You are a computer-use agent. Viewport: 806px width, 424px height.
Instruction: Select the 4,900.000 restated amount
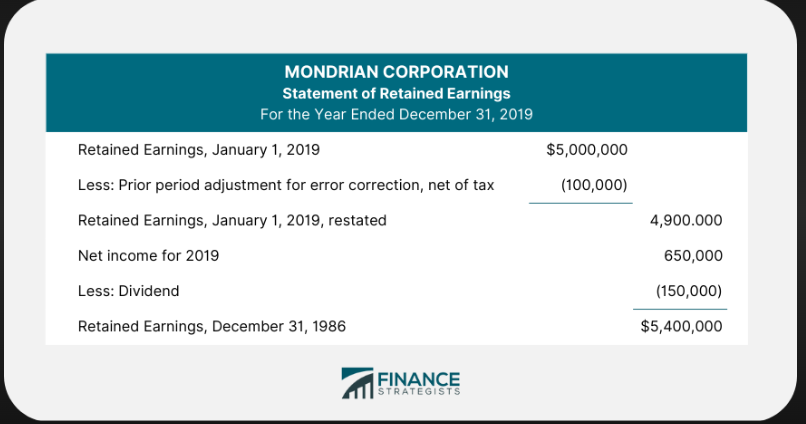(686, 220)
